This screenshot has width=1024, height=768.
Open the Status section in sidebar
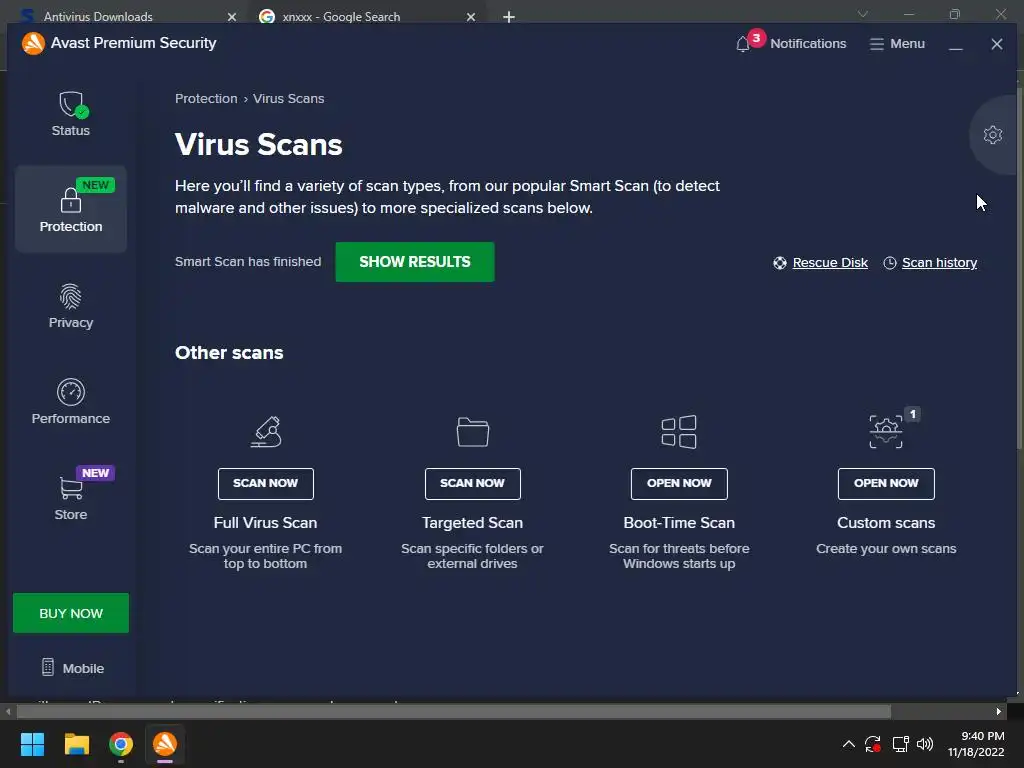click(x=71, y=114)
